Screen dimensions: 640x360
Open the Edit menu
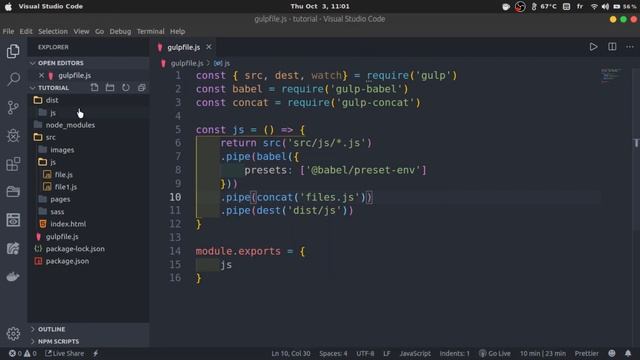pos(26,31)
